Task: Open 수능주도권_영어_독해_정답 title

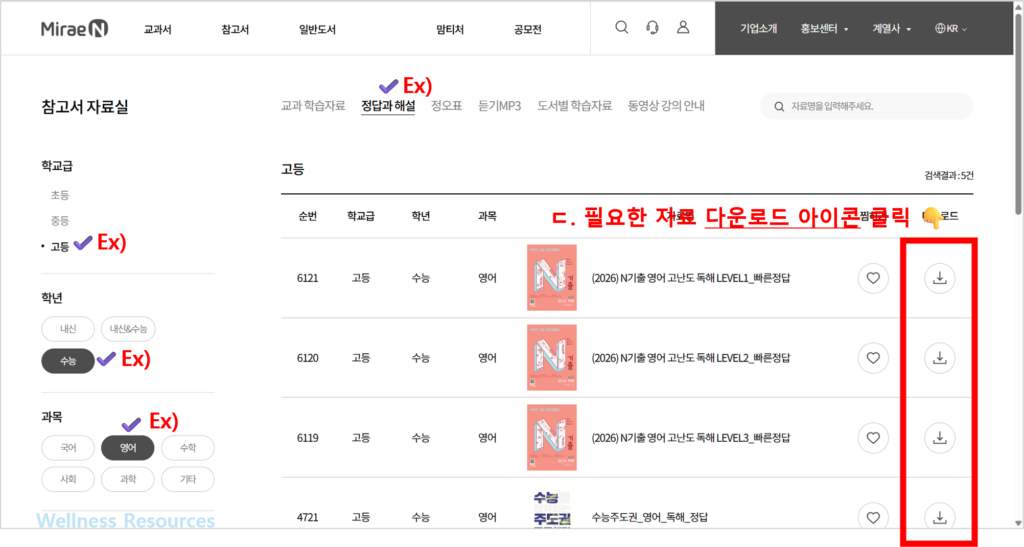Action: point(649,517)
